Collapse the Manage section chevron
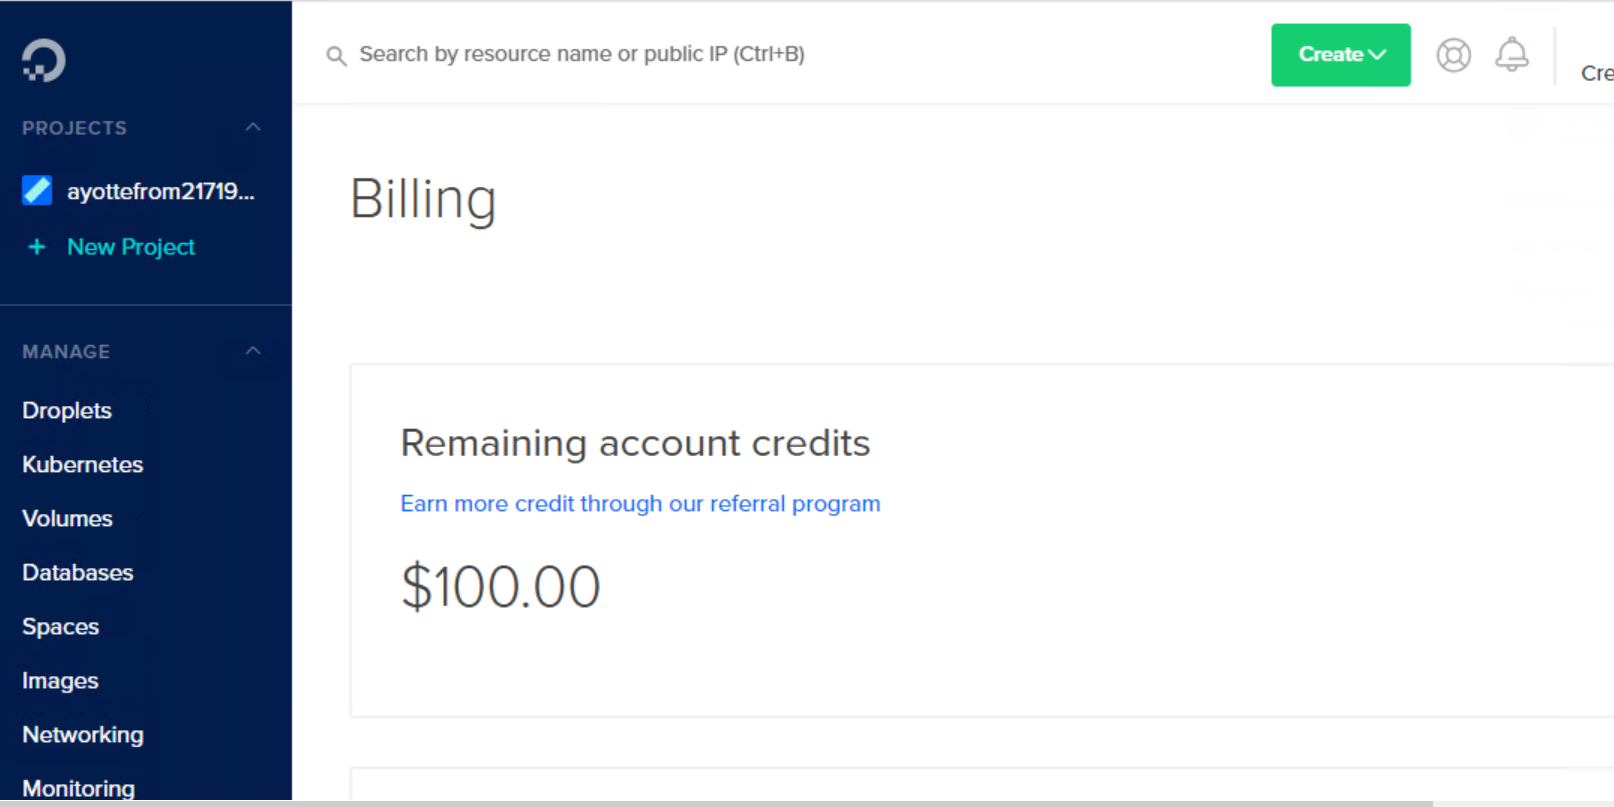This screenshot has width=1614, height=807. pyautogui.click(x=253, y=351)
